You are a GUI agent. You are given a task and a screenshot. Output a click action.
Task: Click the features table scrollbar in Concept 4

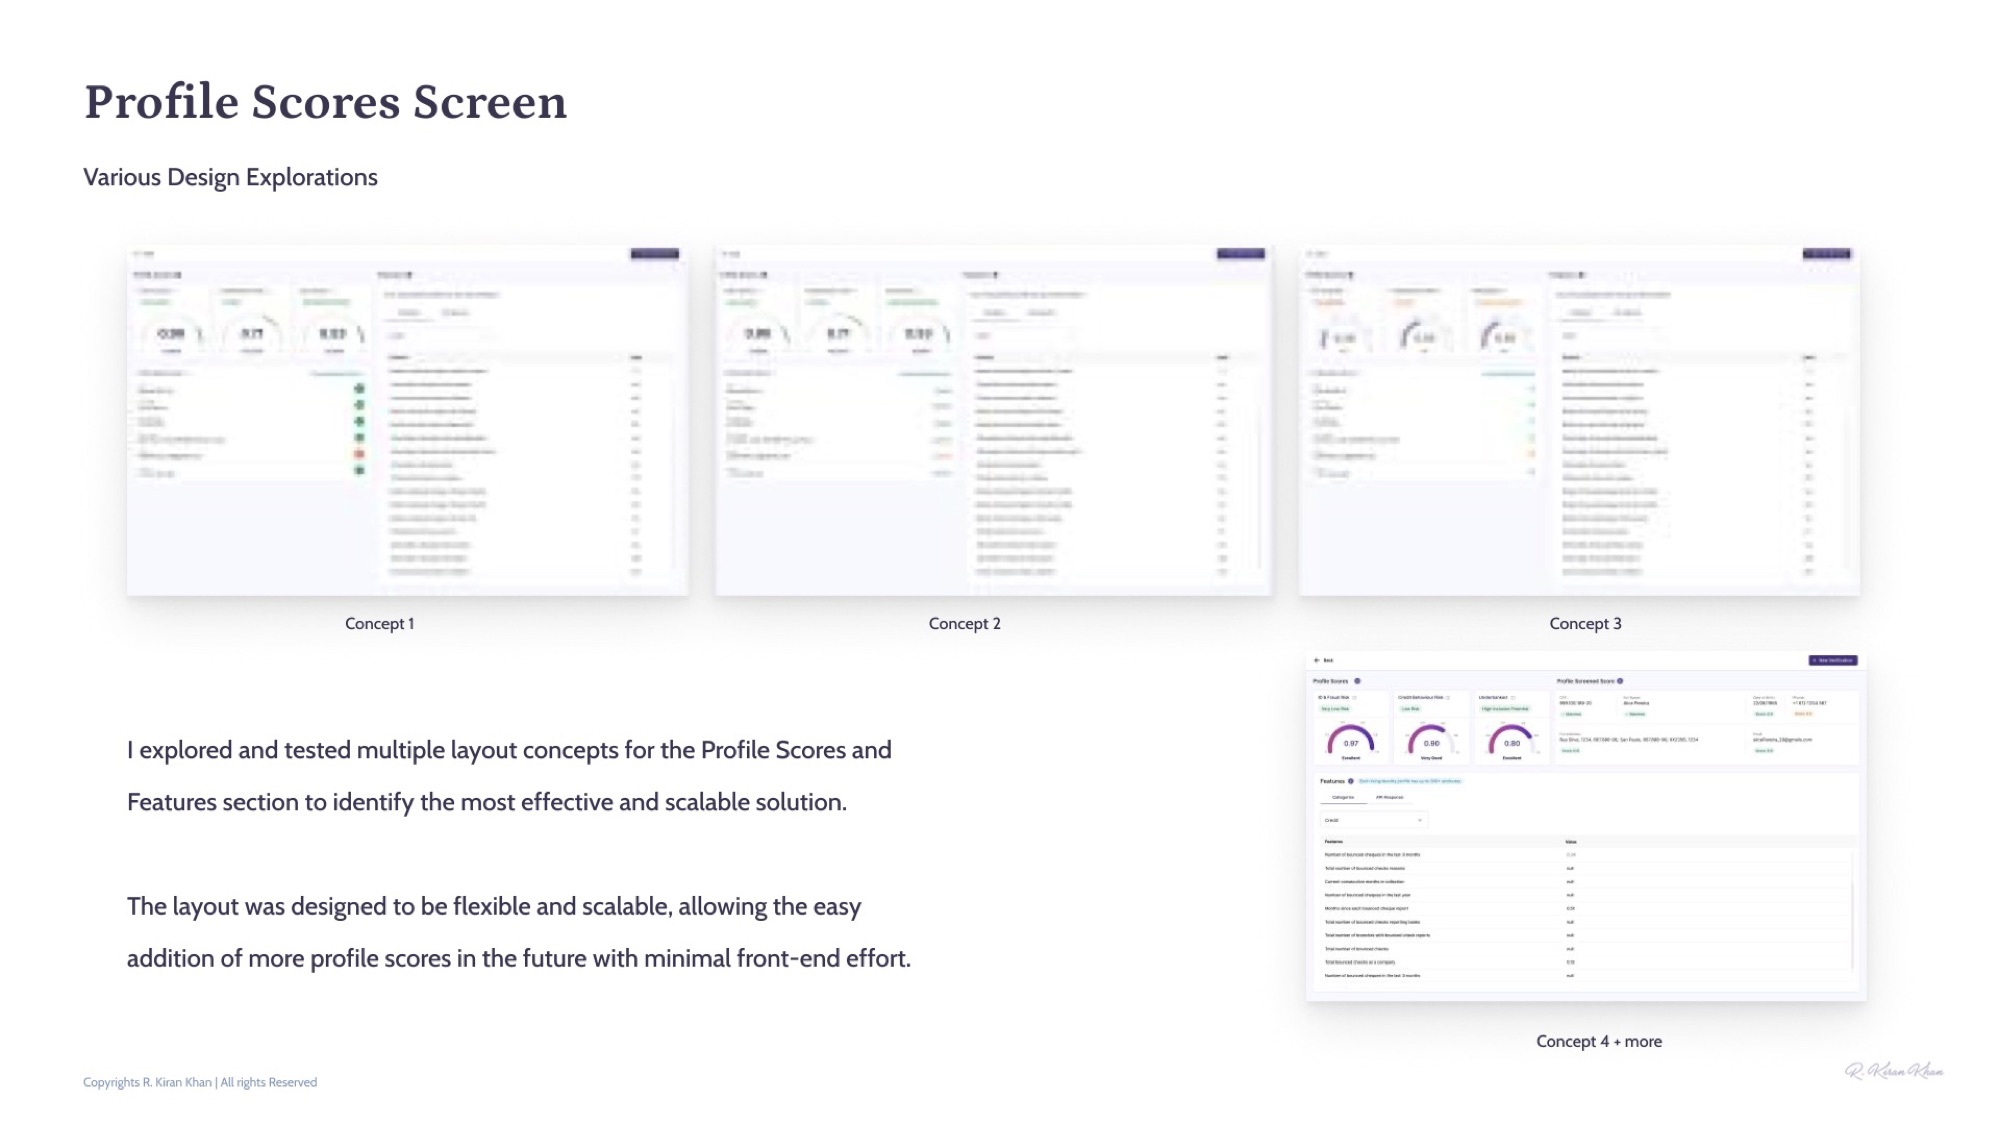coord(1852,910)
